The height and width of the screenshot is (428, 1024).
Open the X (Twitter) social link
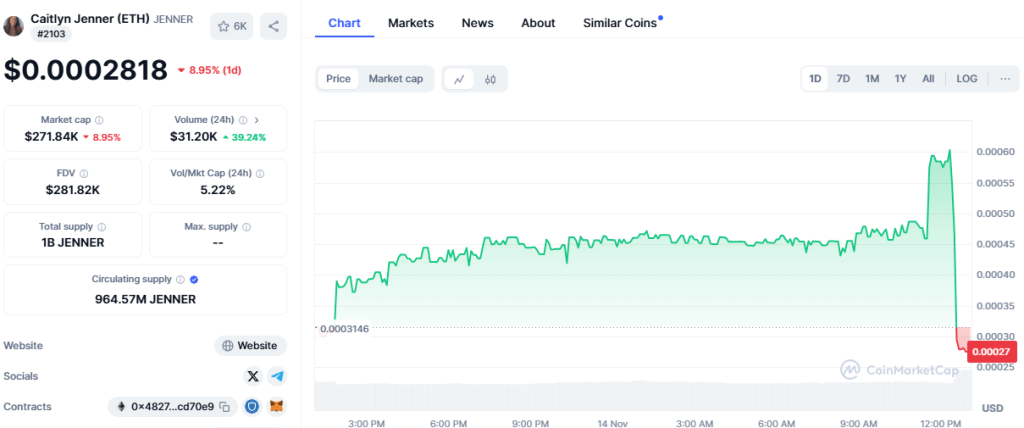(252, 376)
